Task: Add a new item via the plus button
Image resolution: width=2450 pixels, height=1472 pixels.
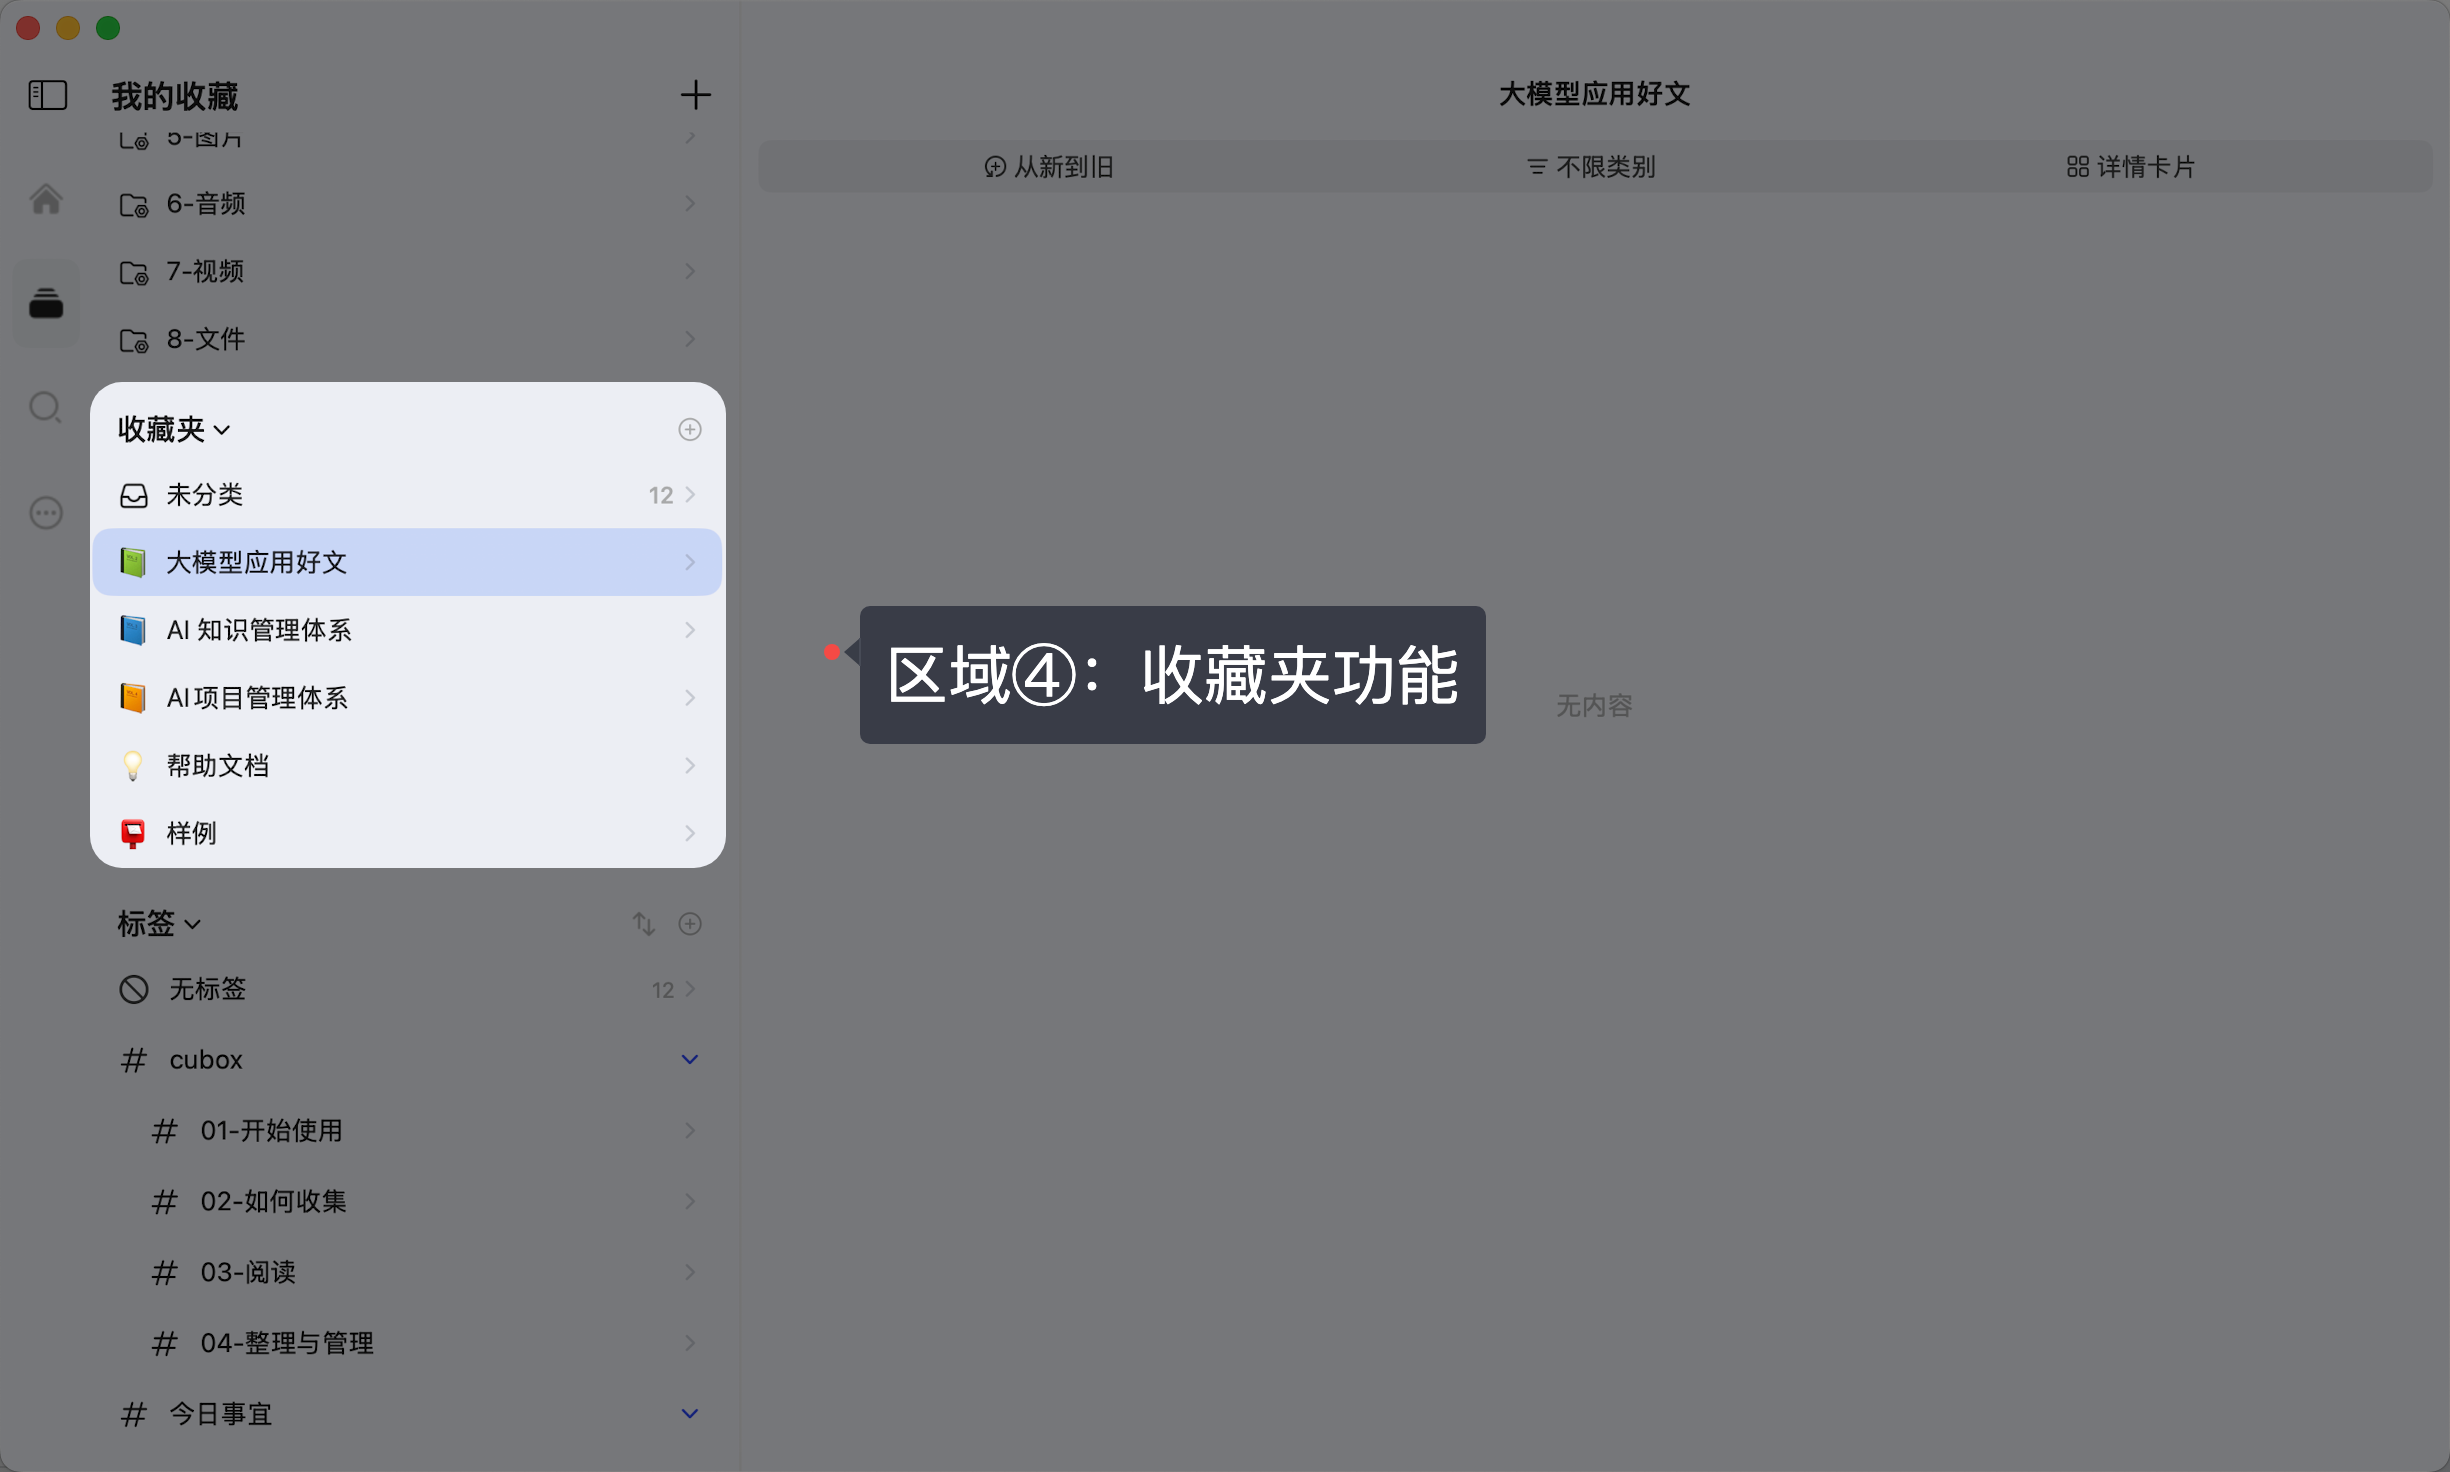Action: point(696,95)
